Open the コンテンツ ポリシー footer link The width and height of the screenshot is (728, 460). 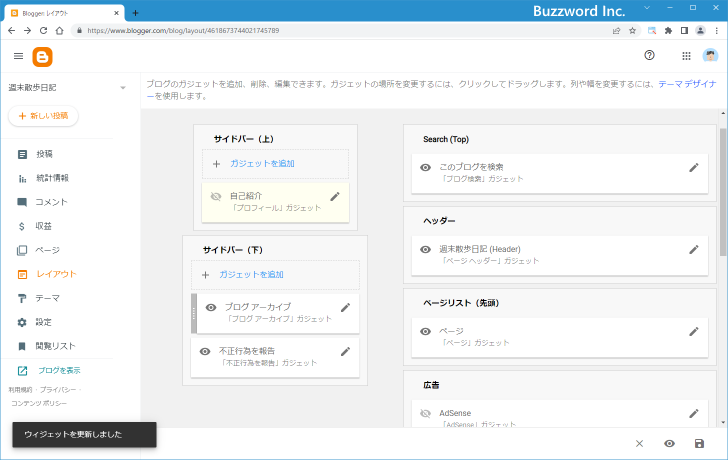coord(39,403)
